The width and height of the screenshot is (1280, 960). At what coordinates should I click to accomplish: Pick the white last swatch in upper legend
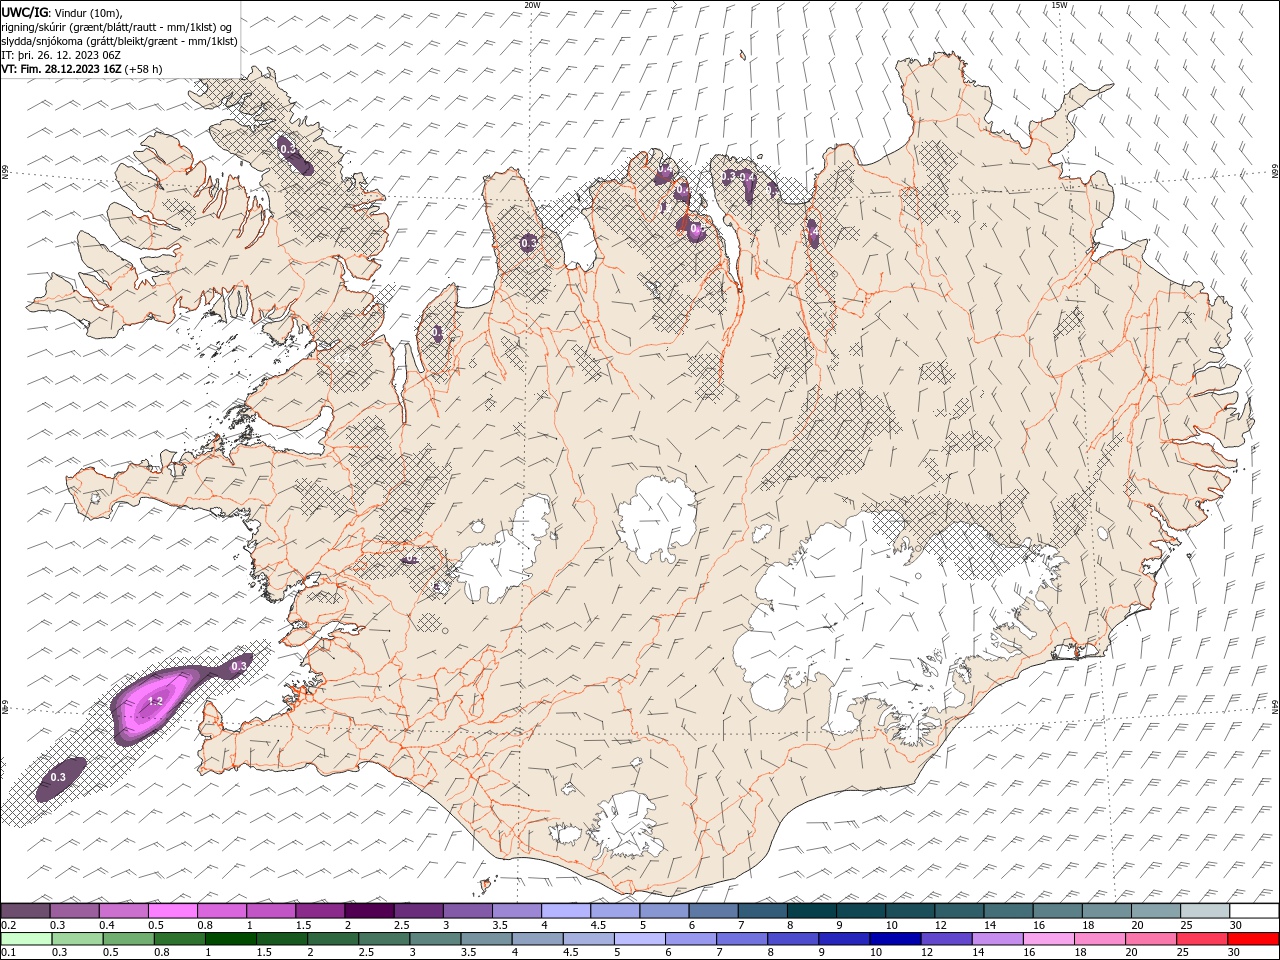pos(1254,911)
